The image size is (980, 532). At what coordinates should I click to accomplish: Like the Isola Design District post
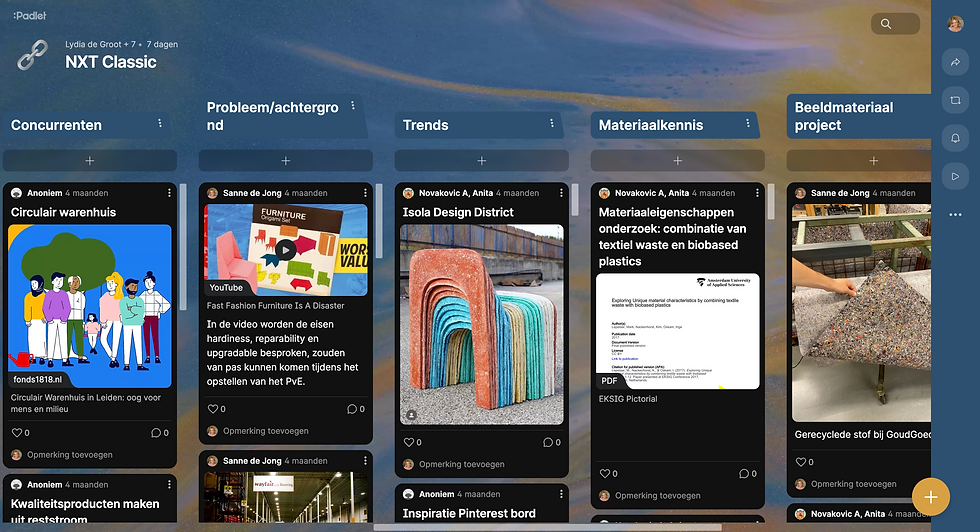pos(409,442)
